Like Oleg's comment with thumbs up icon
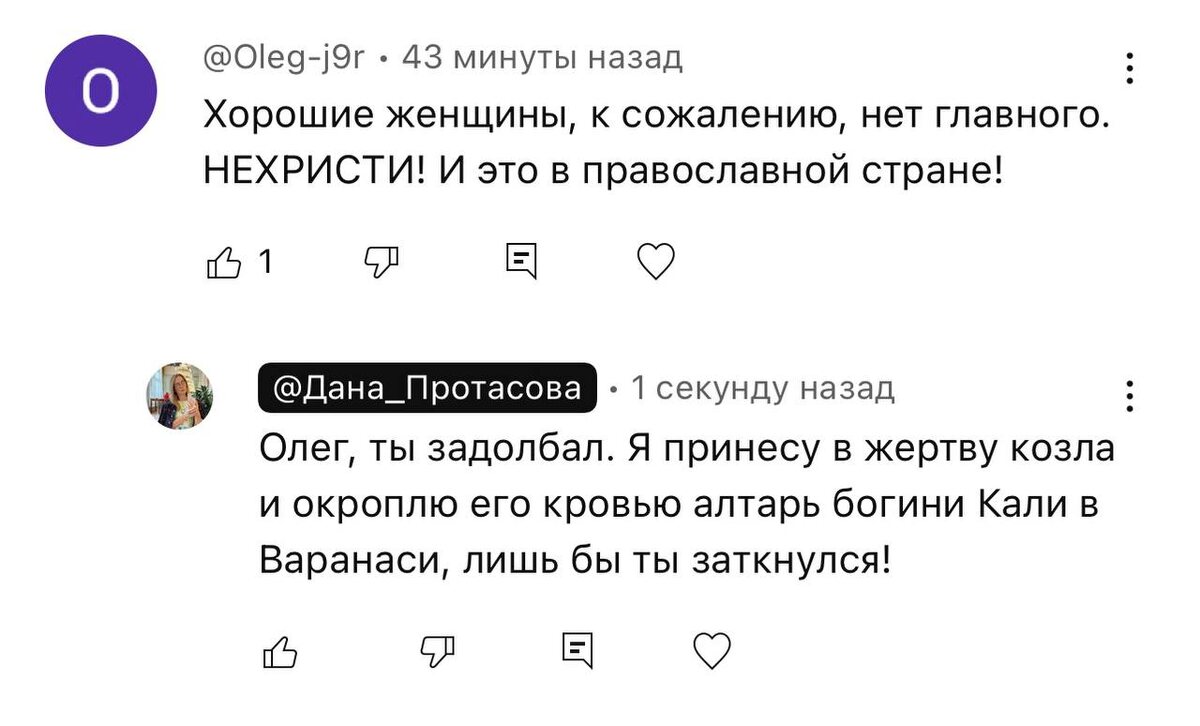The image size is (1200, 726). tap(225, 262)
